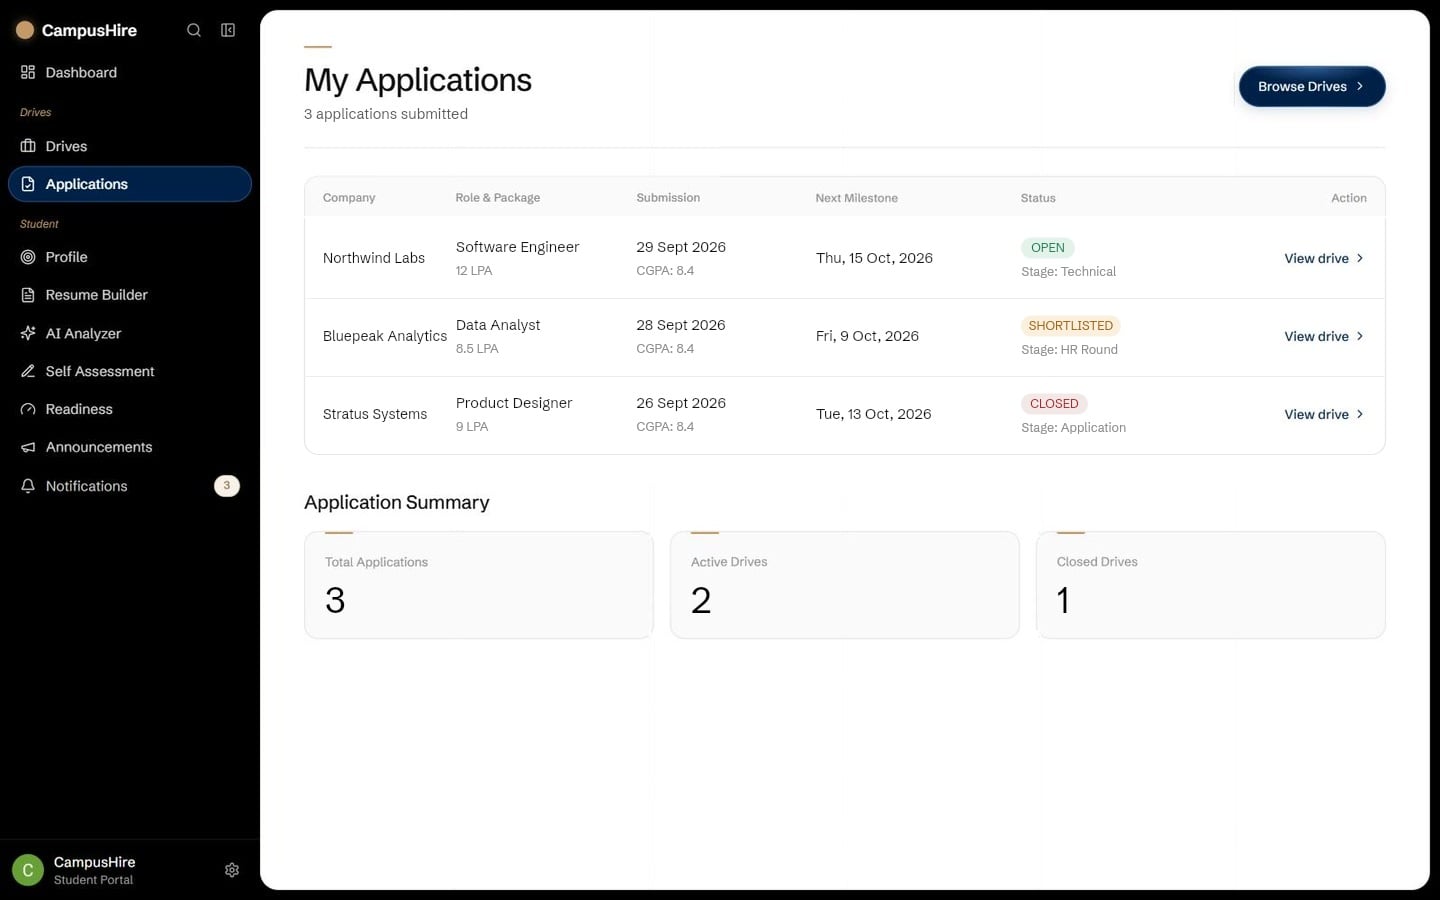Click the Profile target icon
The height and width of the screenshot is (900, 1440).
[28, 257]
